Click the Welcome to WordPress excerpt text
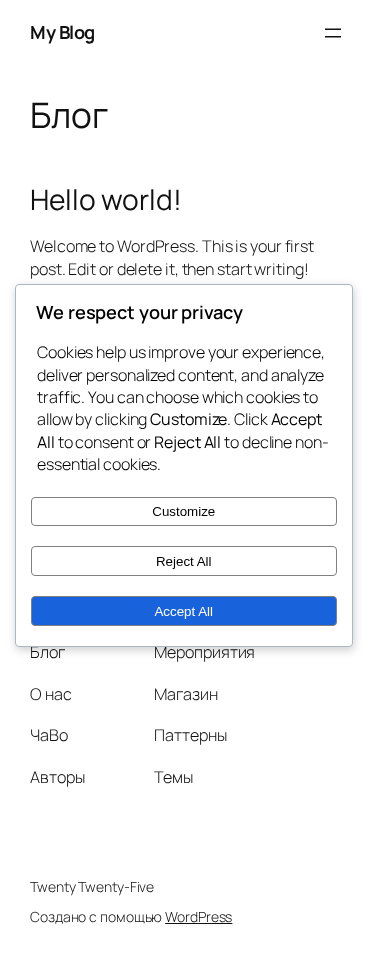The height and width of the screenshot is (956, 375). 172,258
